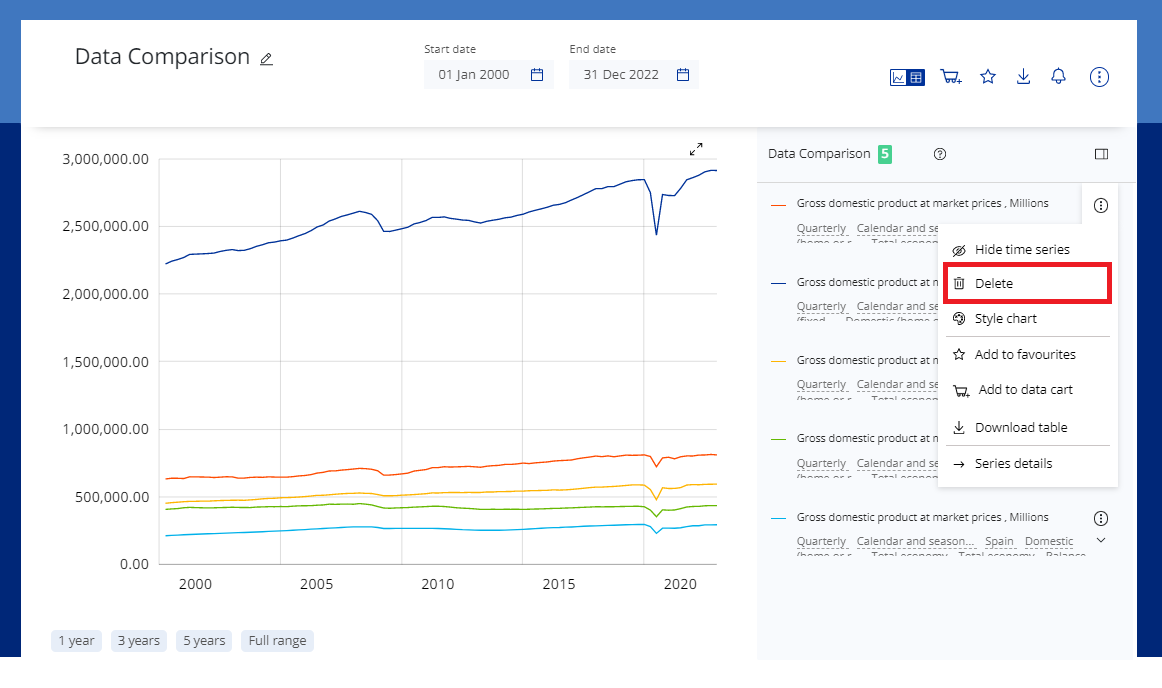This screenshot has width=1162, height=688.
Task: Set range to 5 years
Action: pos(203,641)
